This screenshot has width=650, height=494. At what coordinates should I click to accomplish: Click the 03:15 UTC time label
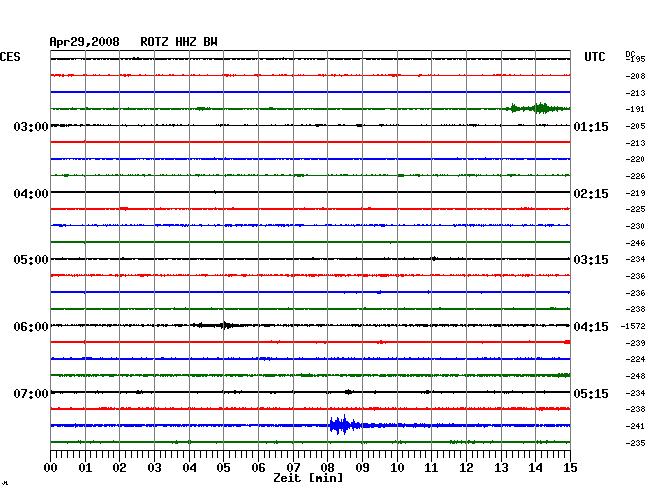point(591,260)
